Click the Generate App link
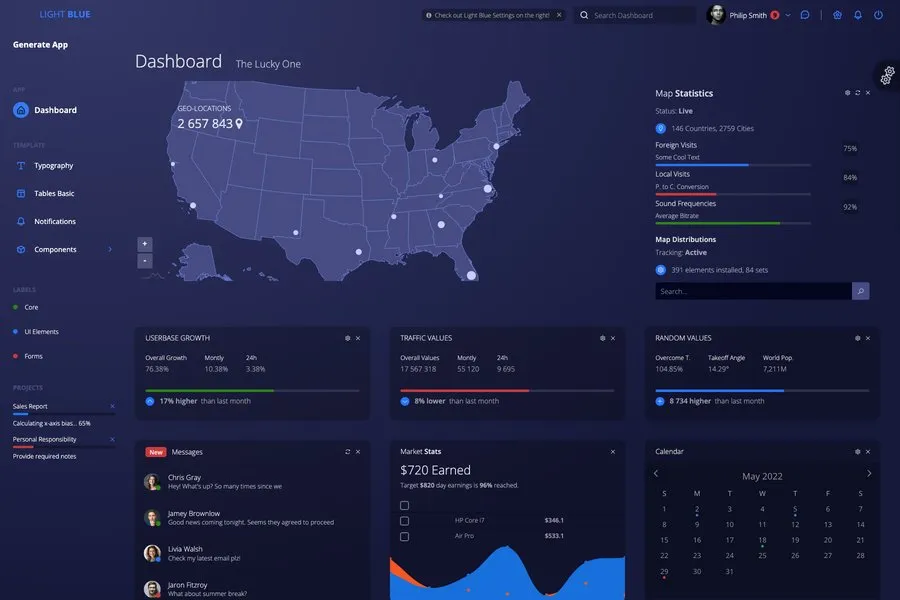900x600 pixels. pos(40,45)
